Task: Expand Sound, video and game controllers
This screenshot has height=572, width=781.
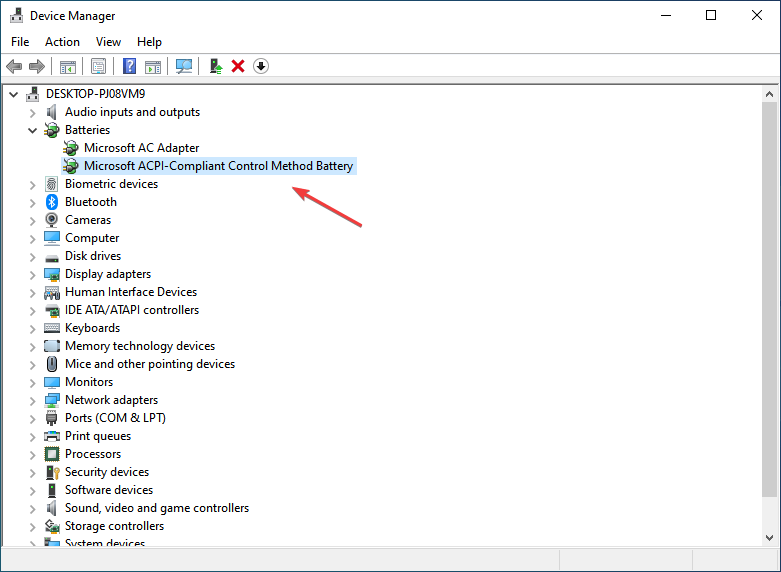Action: 32,509
